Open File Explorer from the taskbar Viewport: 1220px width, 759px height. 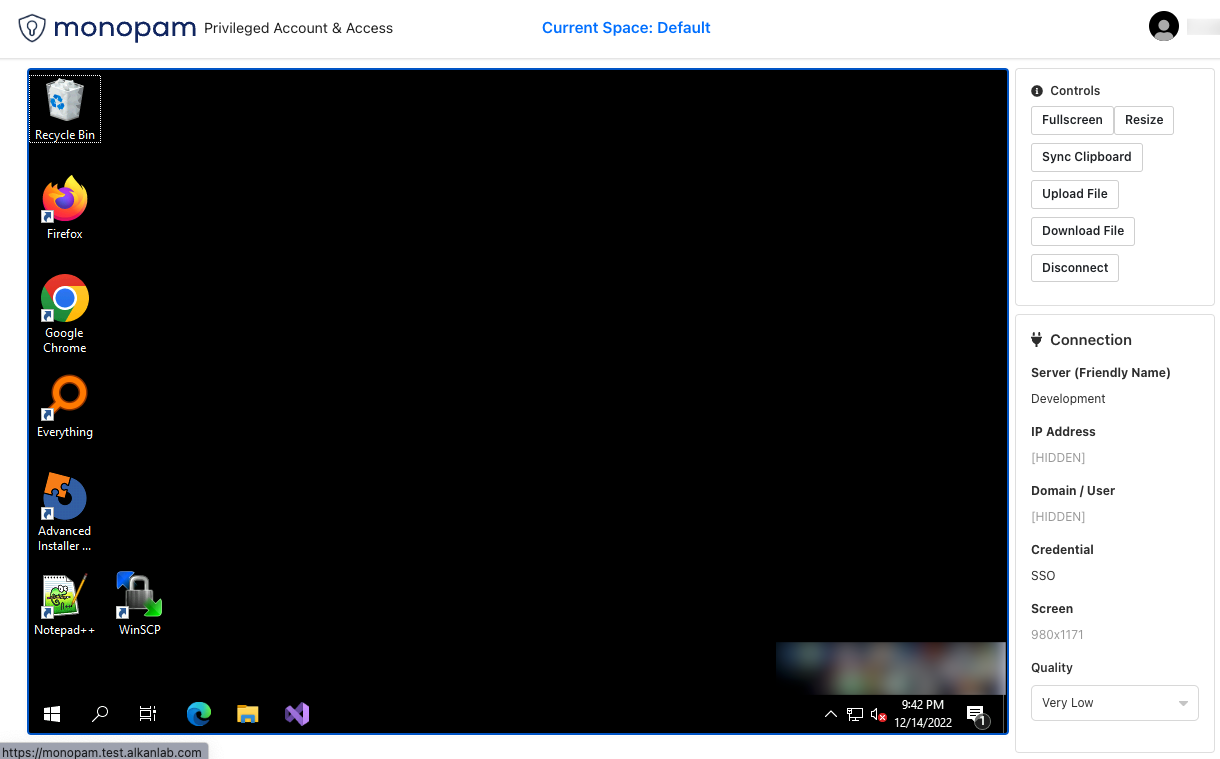[248, 713]
